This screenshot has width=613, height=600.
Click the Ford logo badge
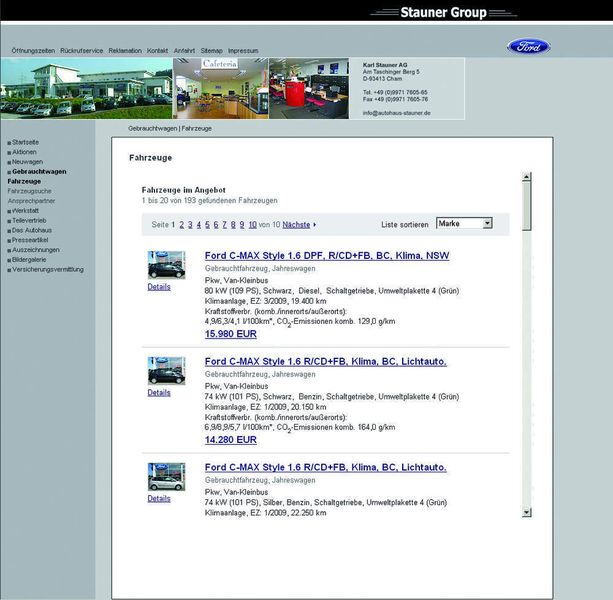[x=529, y=47]
